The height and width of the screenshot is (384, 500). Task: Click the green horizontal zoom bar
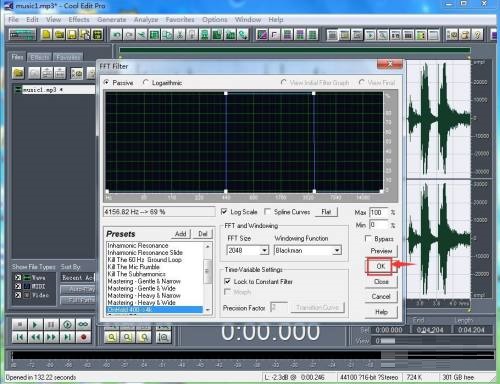295,50
